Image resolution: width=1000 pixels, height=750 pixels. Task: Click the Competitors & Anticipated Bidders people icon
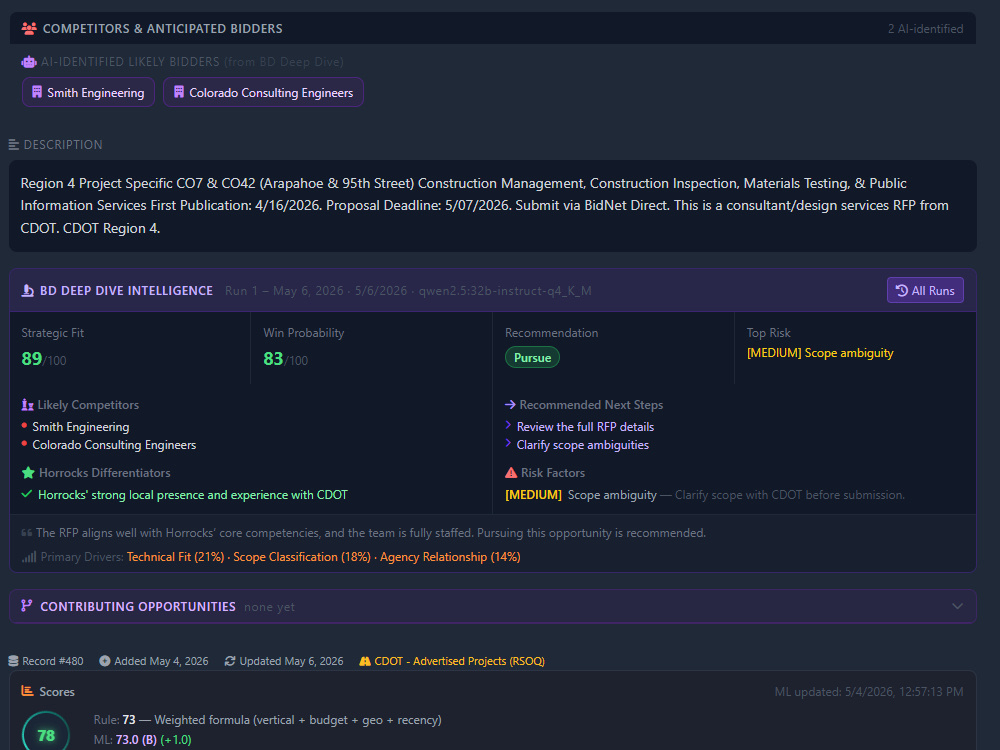click(29, 29)
